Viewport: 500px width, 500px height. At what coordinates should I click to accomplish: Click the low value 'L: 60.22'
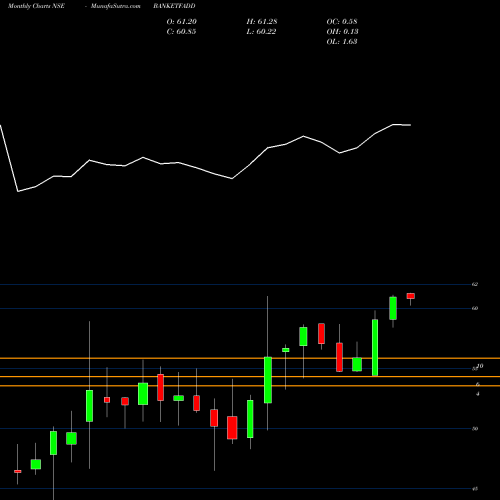coord(261,32)
